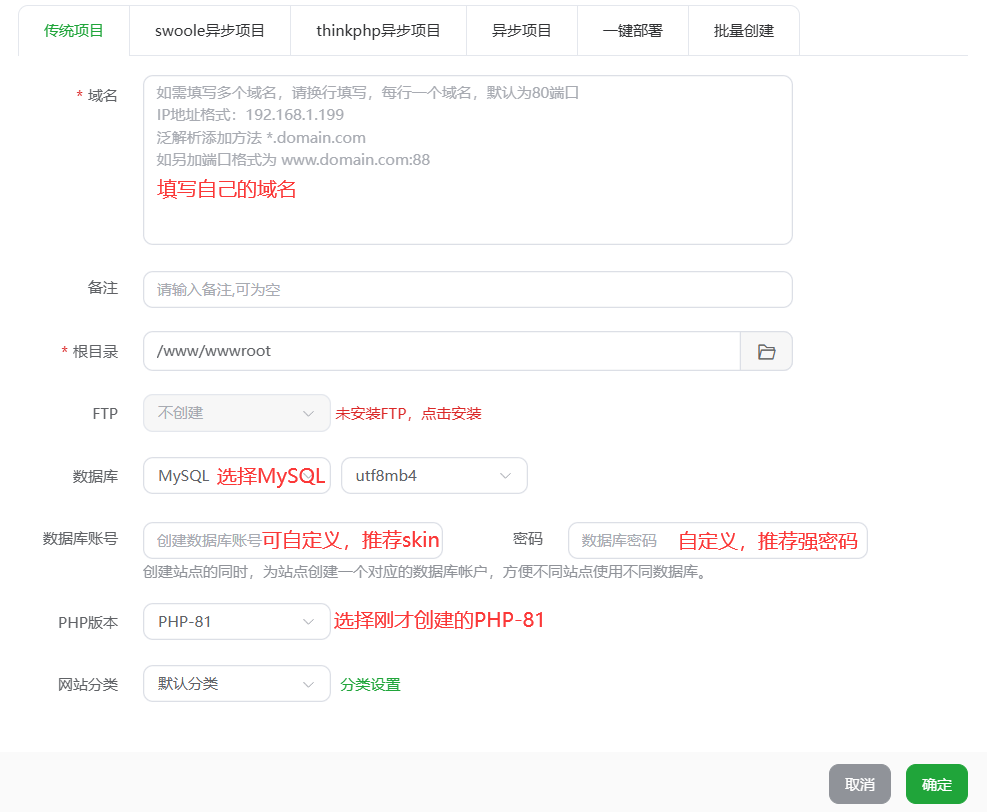987x812 pixels.
Task: Click into the 域名 text area
Action: 467,160
